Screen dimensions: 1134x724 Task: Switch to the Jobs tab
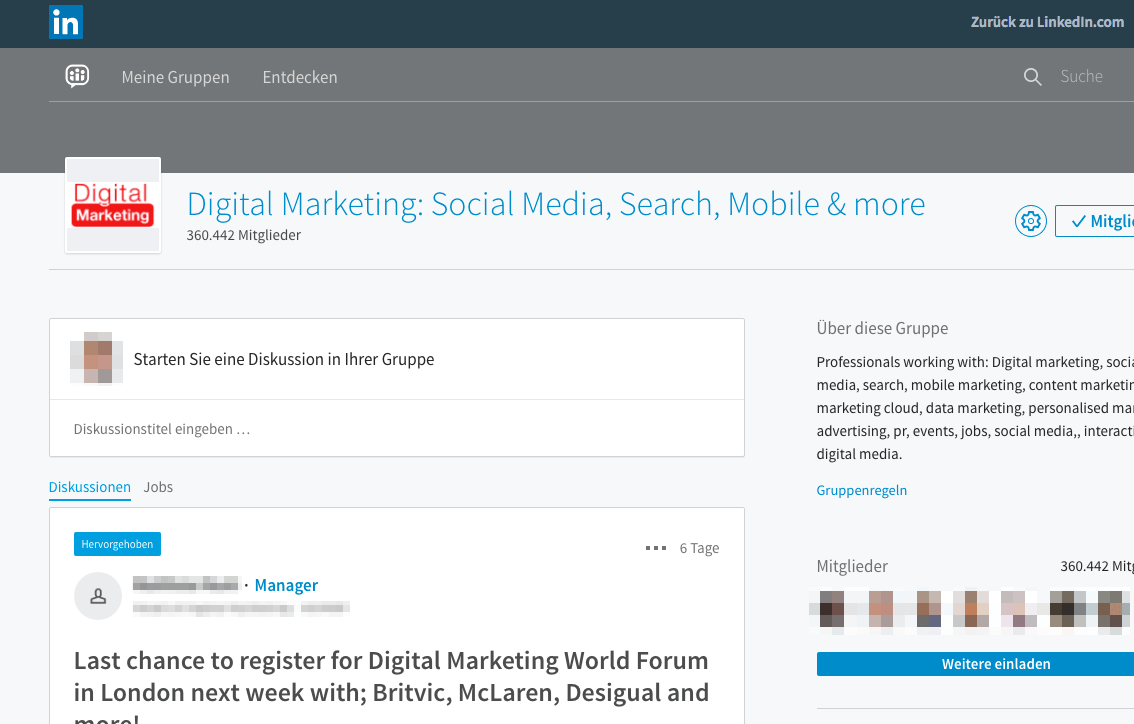[x=158, y=487]
